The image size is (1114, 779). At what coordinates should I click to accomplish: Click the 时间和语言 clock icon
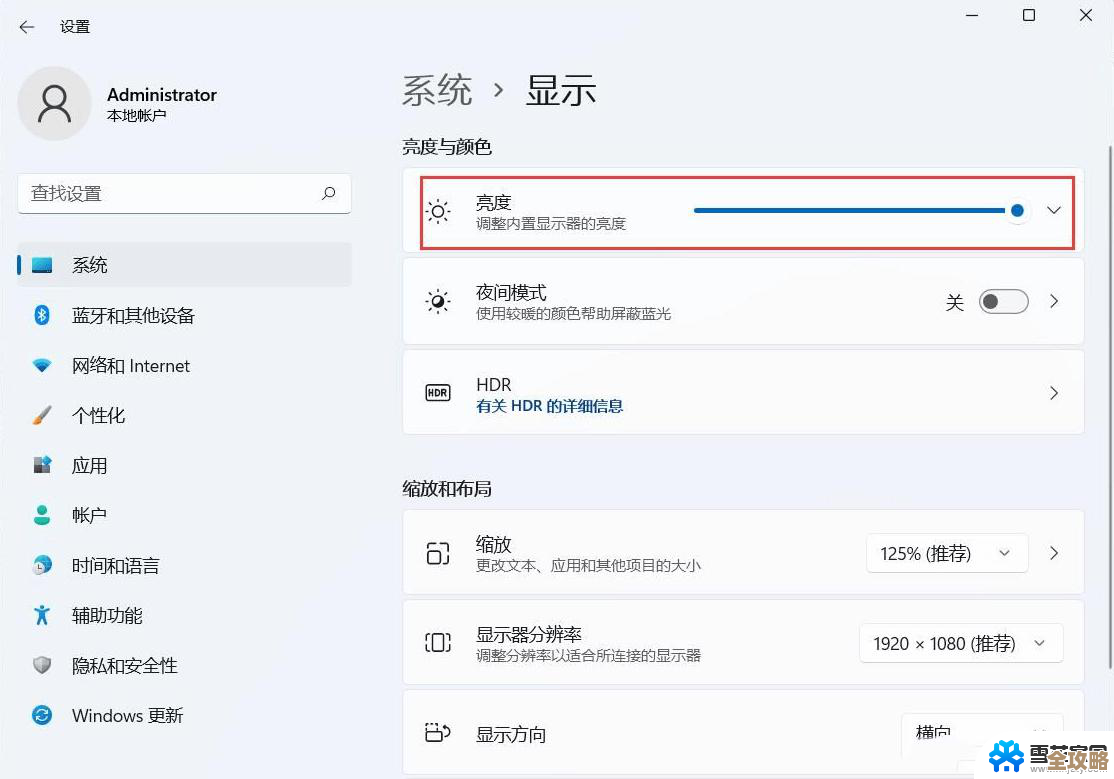(41, 565)
